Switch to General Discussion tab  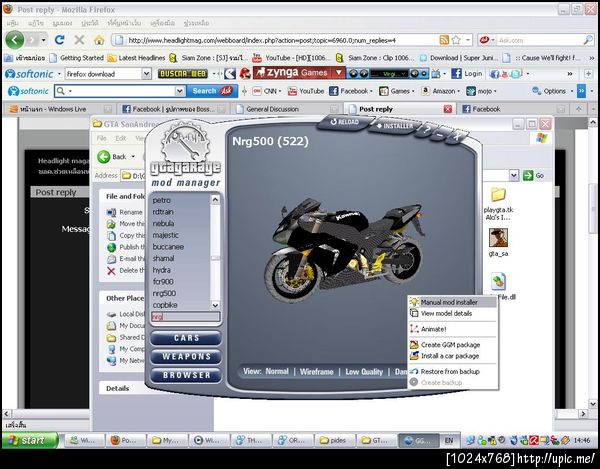(285, 109)
